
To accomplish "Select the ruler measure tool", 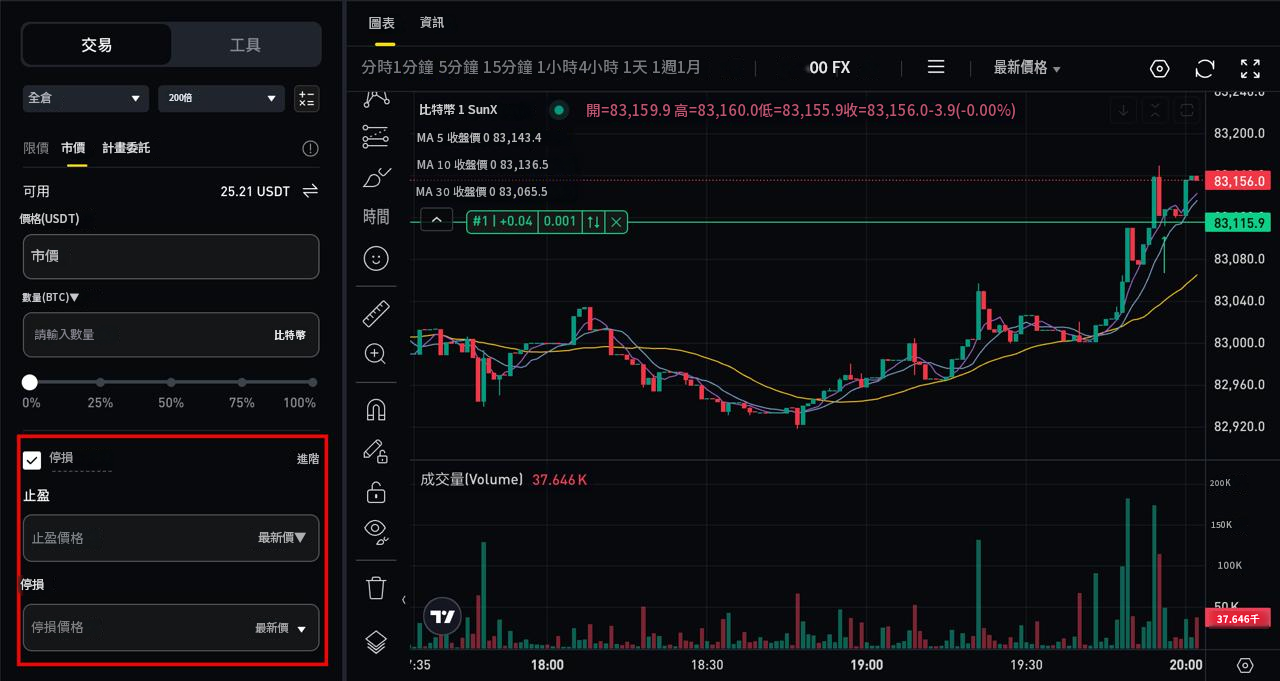I will [x=376, y=314].
